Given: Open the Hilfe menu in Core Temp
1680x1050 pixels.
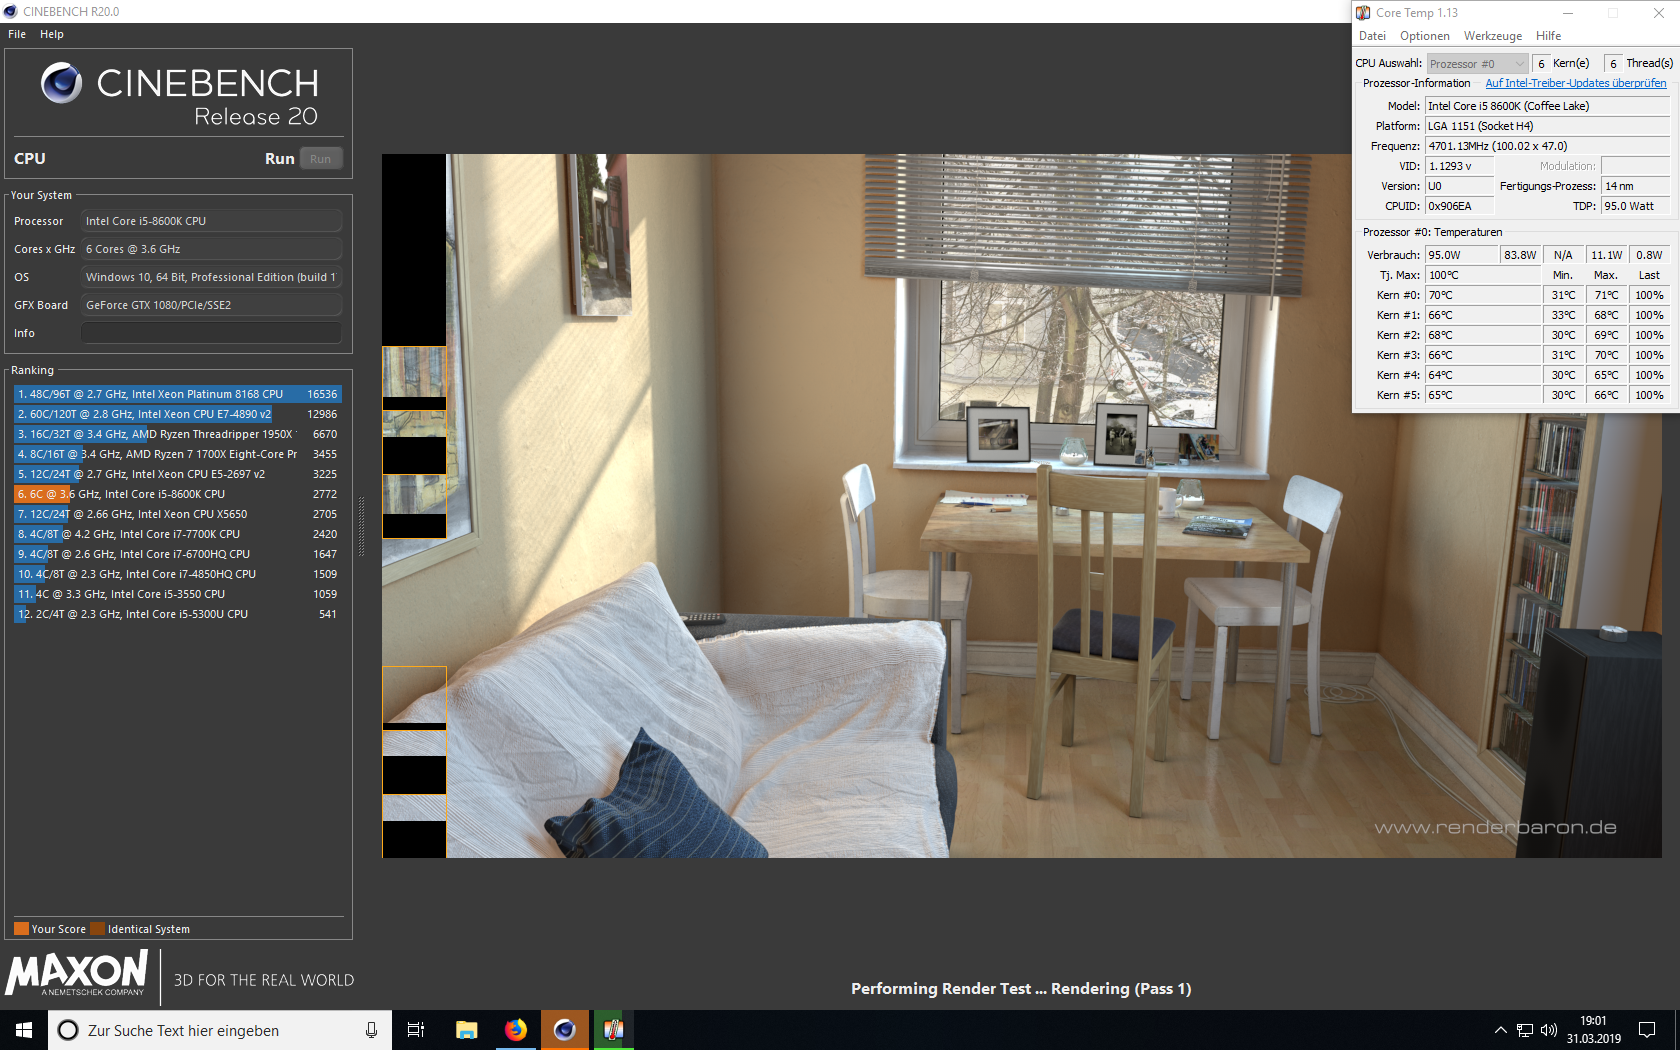Looking at the screenshot, I should coord(1548,36).
